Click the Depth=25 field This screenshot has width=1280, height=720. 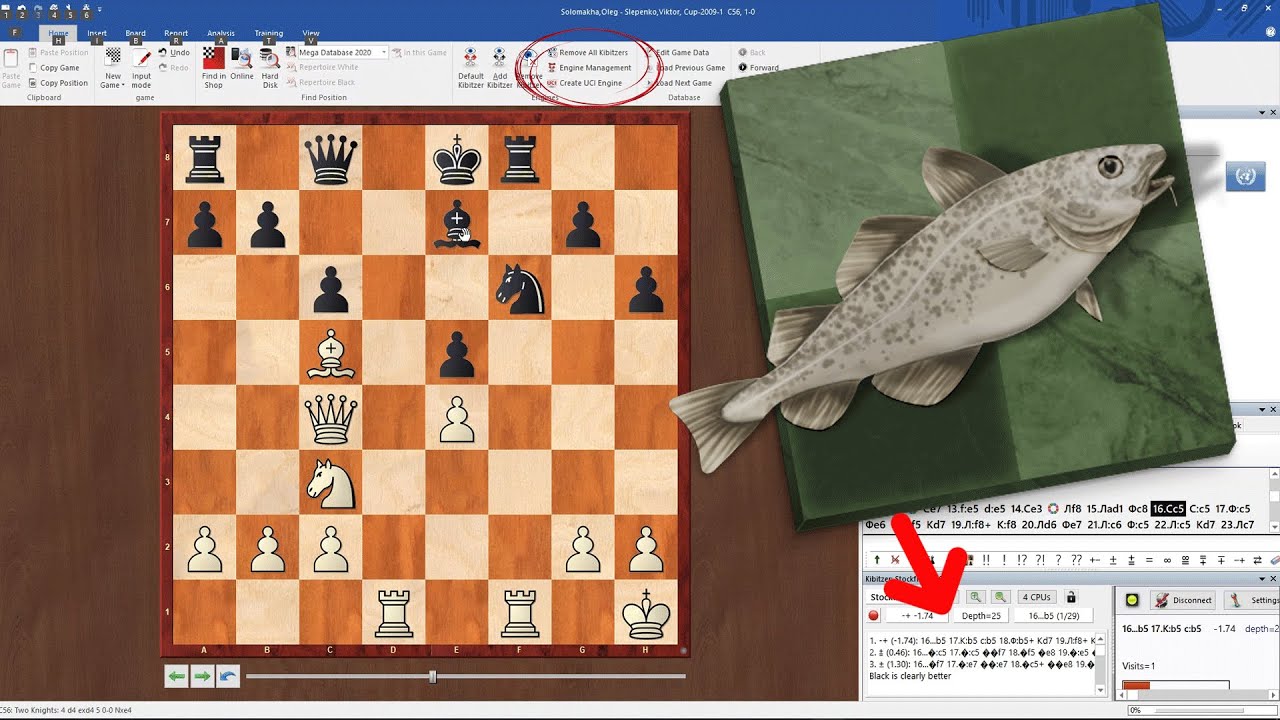click(981, 616)
